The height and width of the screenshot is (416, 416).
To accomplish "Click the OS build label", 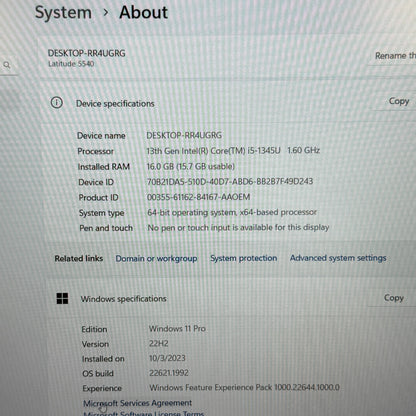I will click(98, 373).
